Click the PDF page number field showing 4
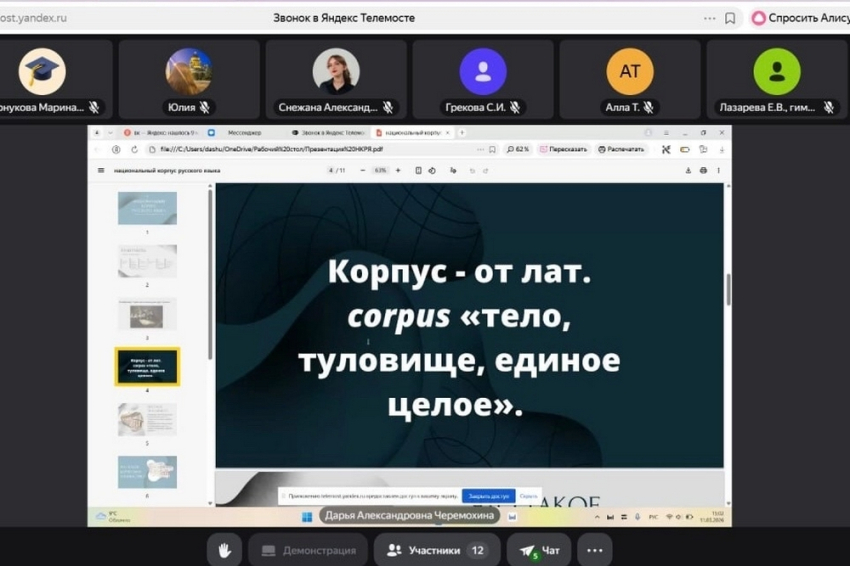The width and height of the screenshot is (850, 566). 331,170
